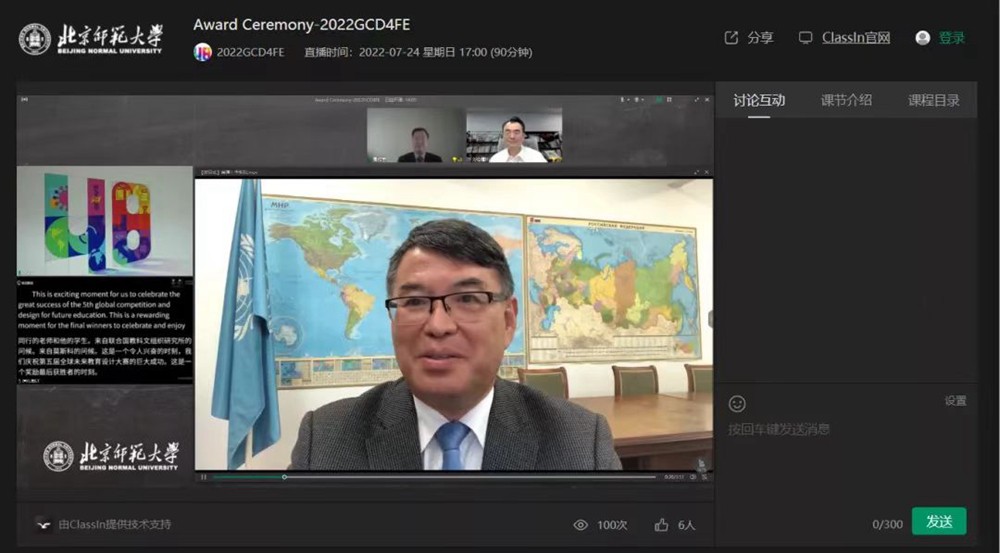Click the 6人 likes count text
The height and width of the screenshot is (553, 1000).
pyautogui.click(x=686, y=525)
